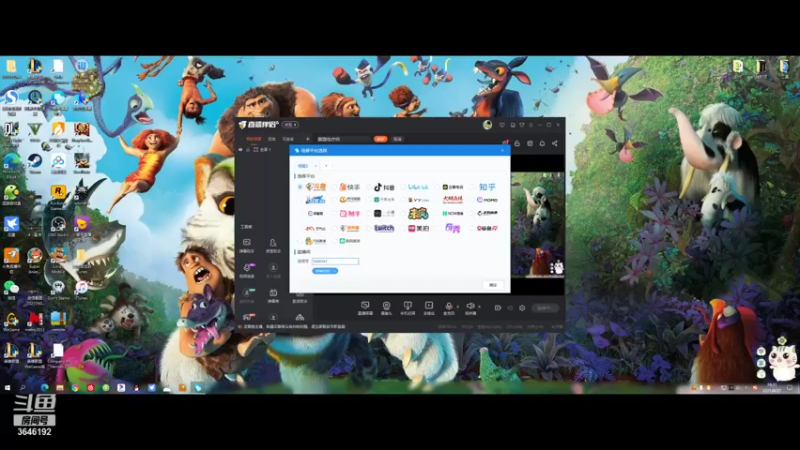Open the bell notifications icon
Image resolution: width=800 pixels, height=450 pixels.
point(542,143)
